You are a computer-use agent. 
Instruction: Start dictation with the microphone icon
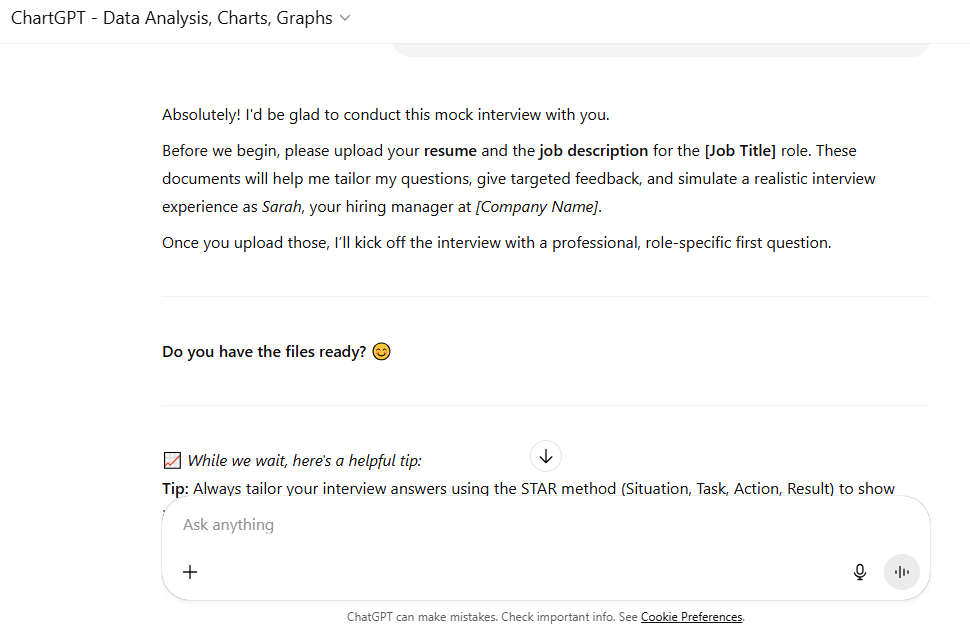[859, 572]
